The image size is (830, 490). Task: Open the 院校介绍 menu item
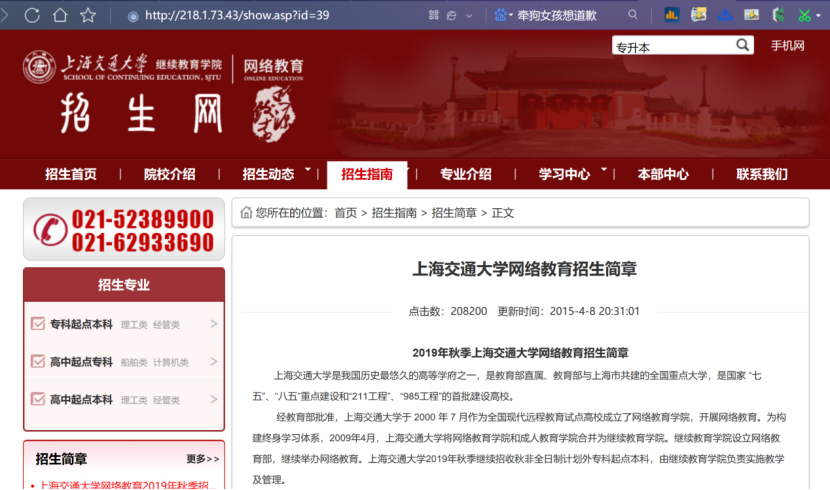[x=169, y=174]
